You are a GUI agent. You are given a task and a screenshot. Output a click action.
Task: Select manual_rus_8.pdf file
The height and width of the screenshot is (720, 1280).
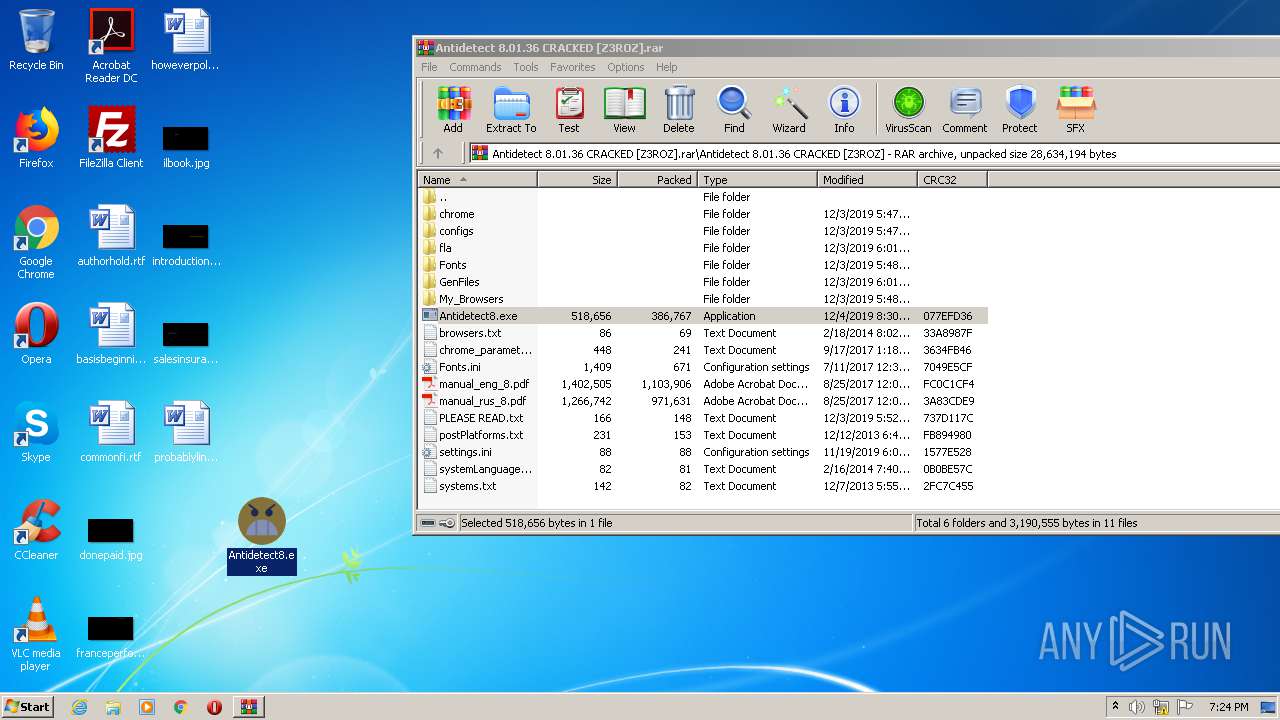point(702,401)
